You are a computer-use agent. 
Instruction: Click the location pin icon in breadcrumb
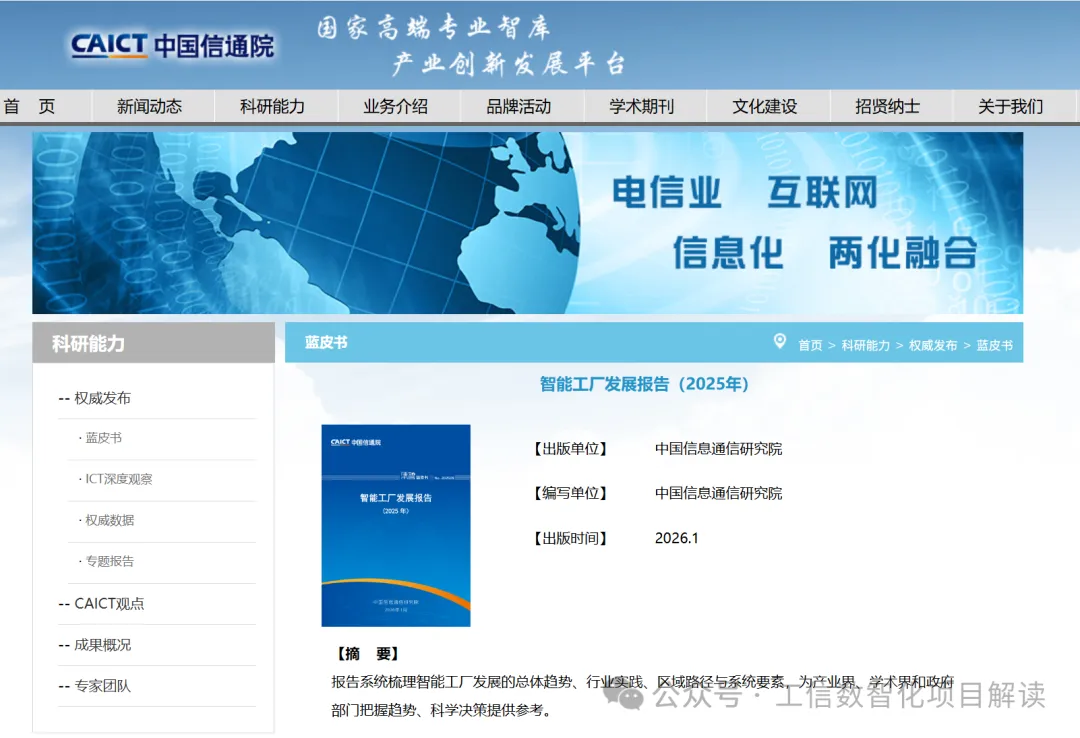pos(780,341)
